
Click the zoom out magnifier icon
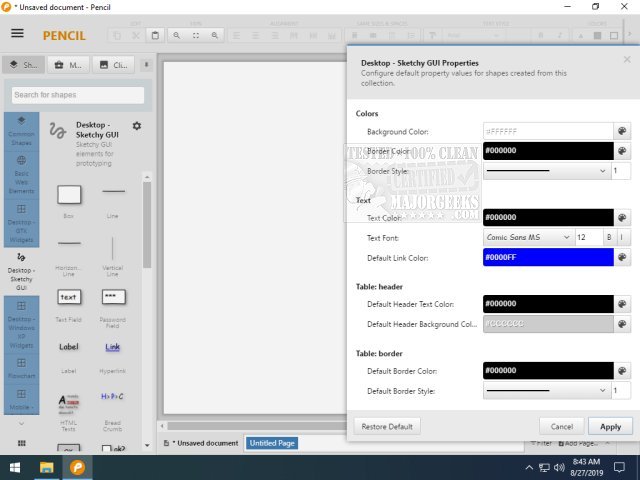tap(176, 36)
